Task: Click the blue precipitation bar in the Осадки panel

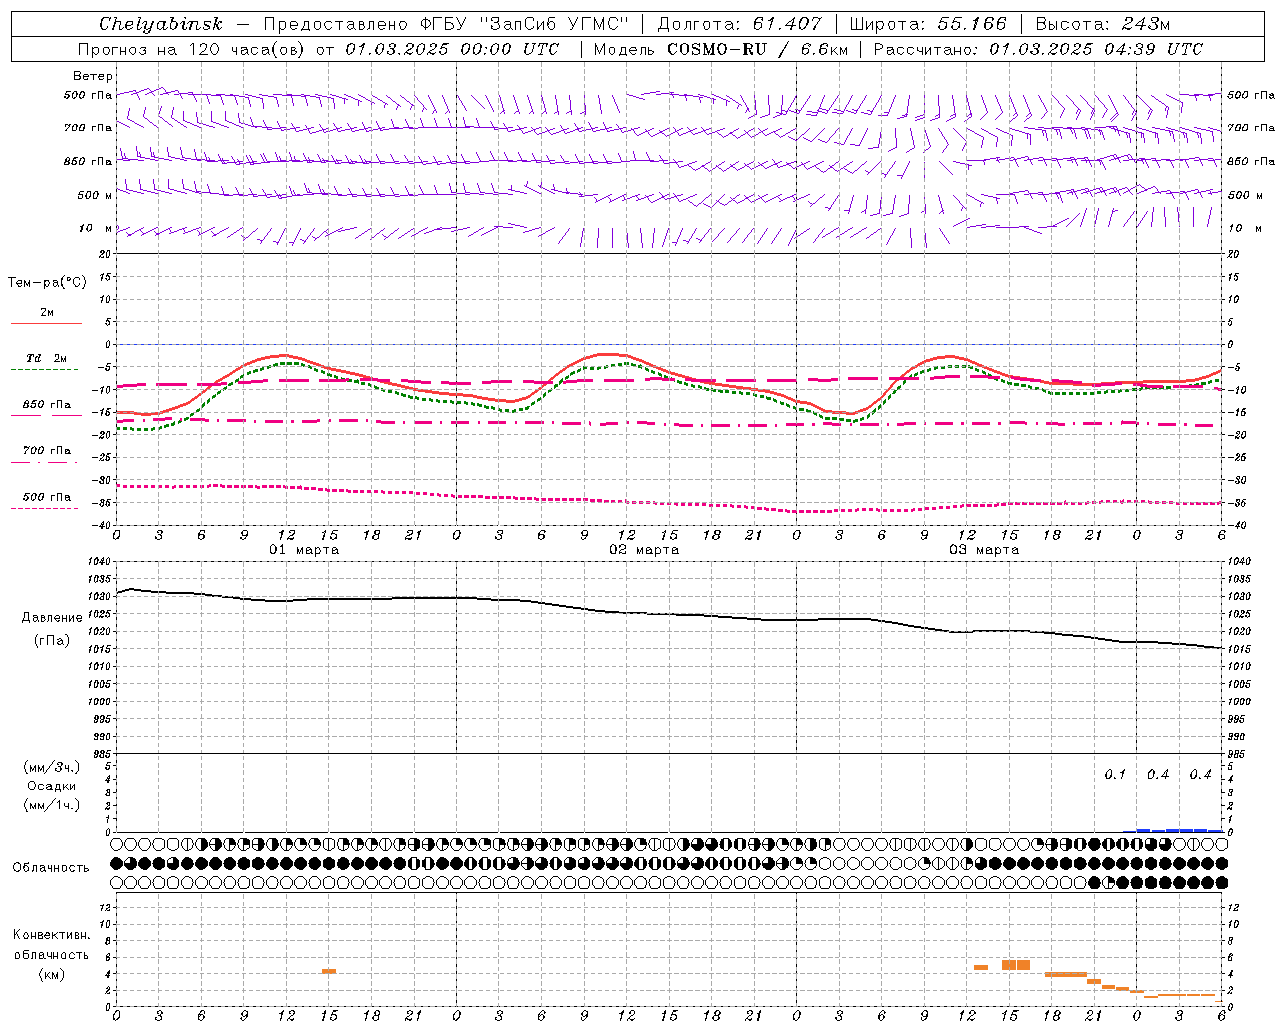Action: point(1180,830)
